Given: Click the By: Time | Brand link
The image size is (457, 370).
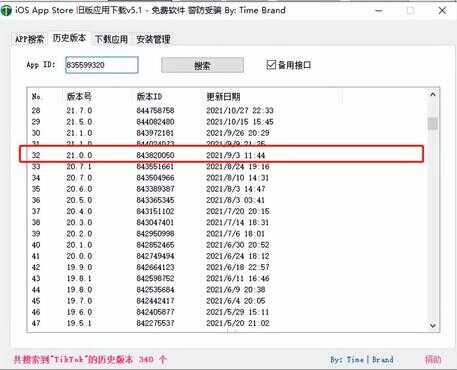Looking at the screenshot, I should [x=362, y=359].
